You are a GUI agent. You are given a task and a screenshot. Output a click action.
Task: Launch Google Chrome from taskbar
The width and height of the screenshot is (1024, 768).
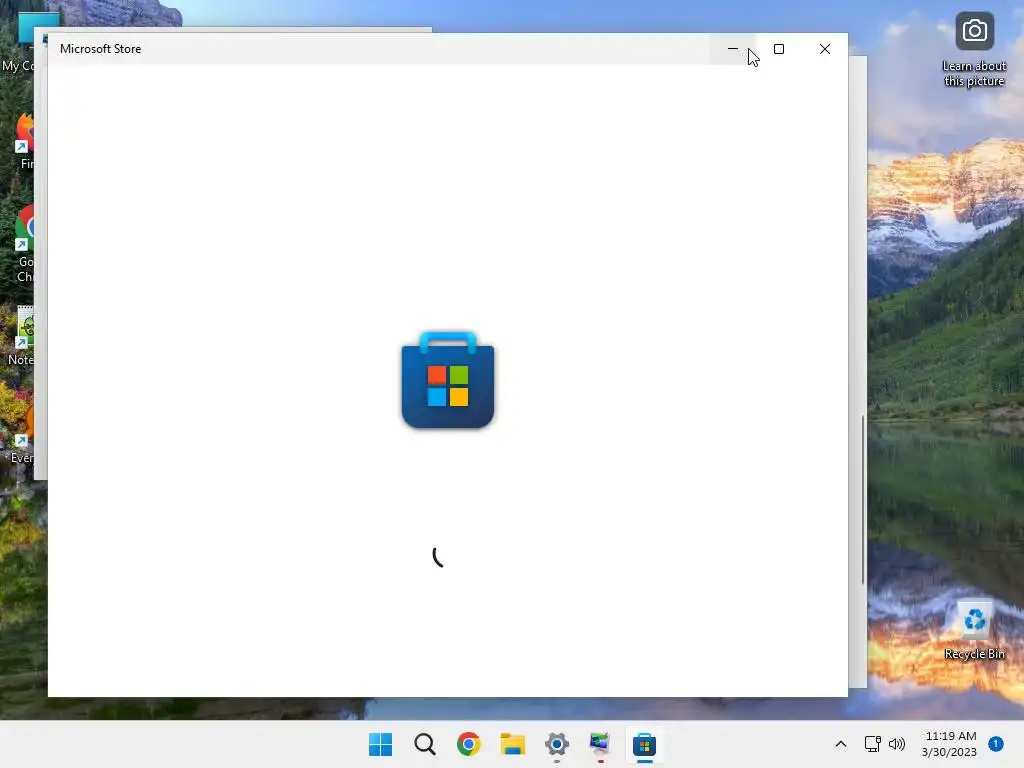tap(468, 744)
